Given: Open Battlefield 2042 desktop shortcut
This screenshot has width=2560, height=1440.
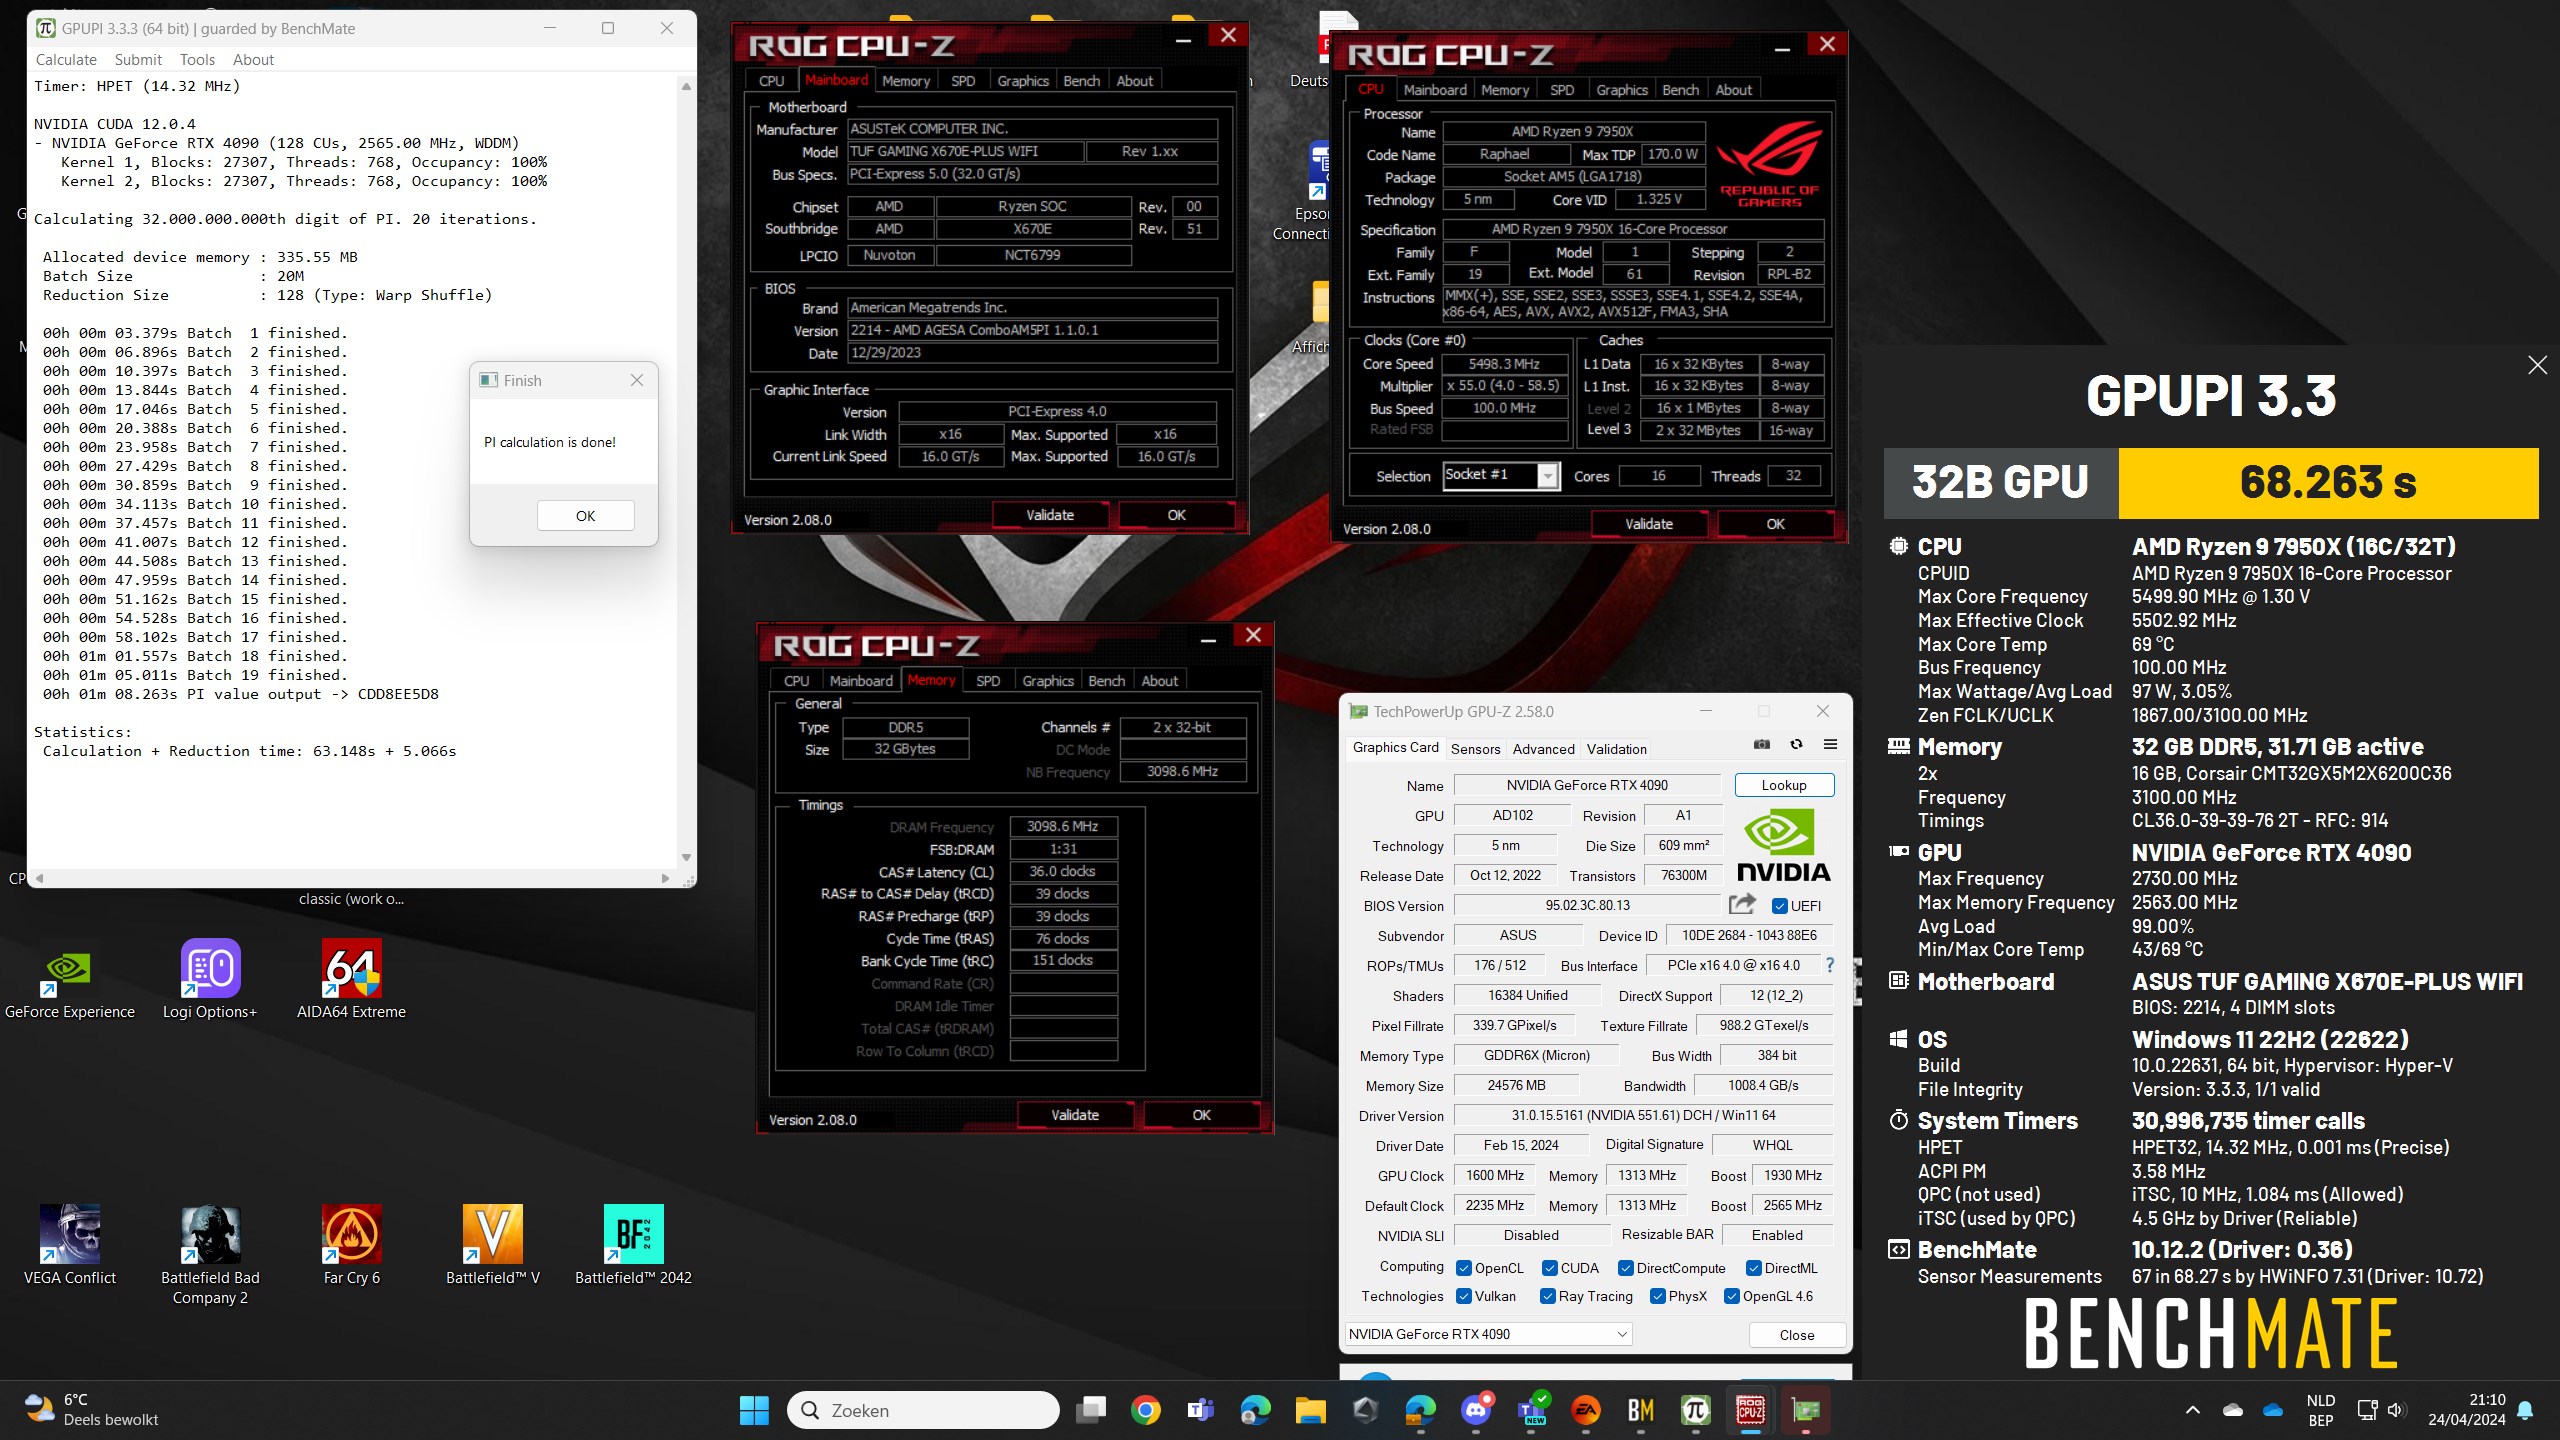Looking at the screenshot, I should tap(633, 1245).
